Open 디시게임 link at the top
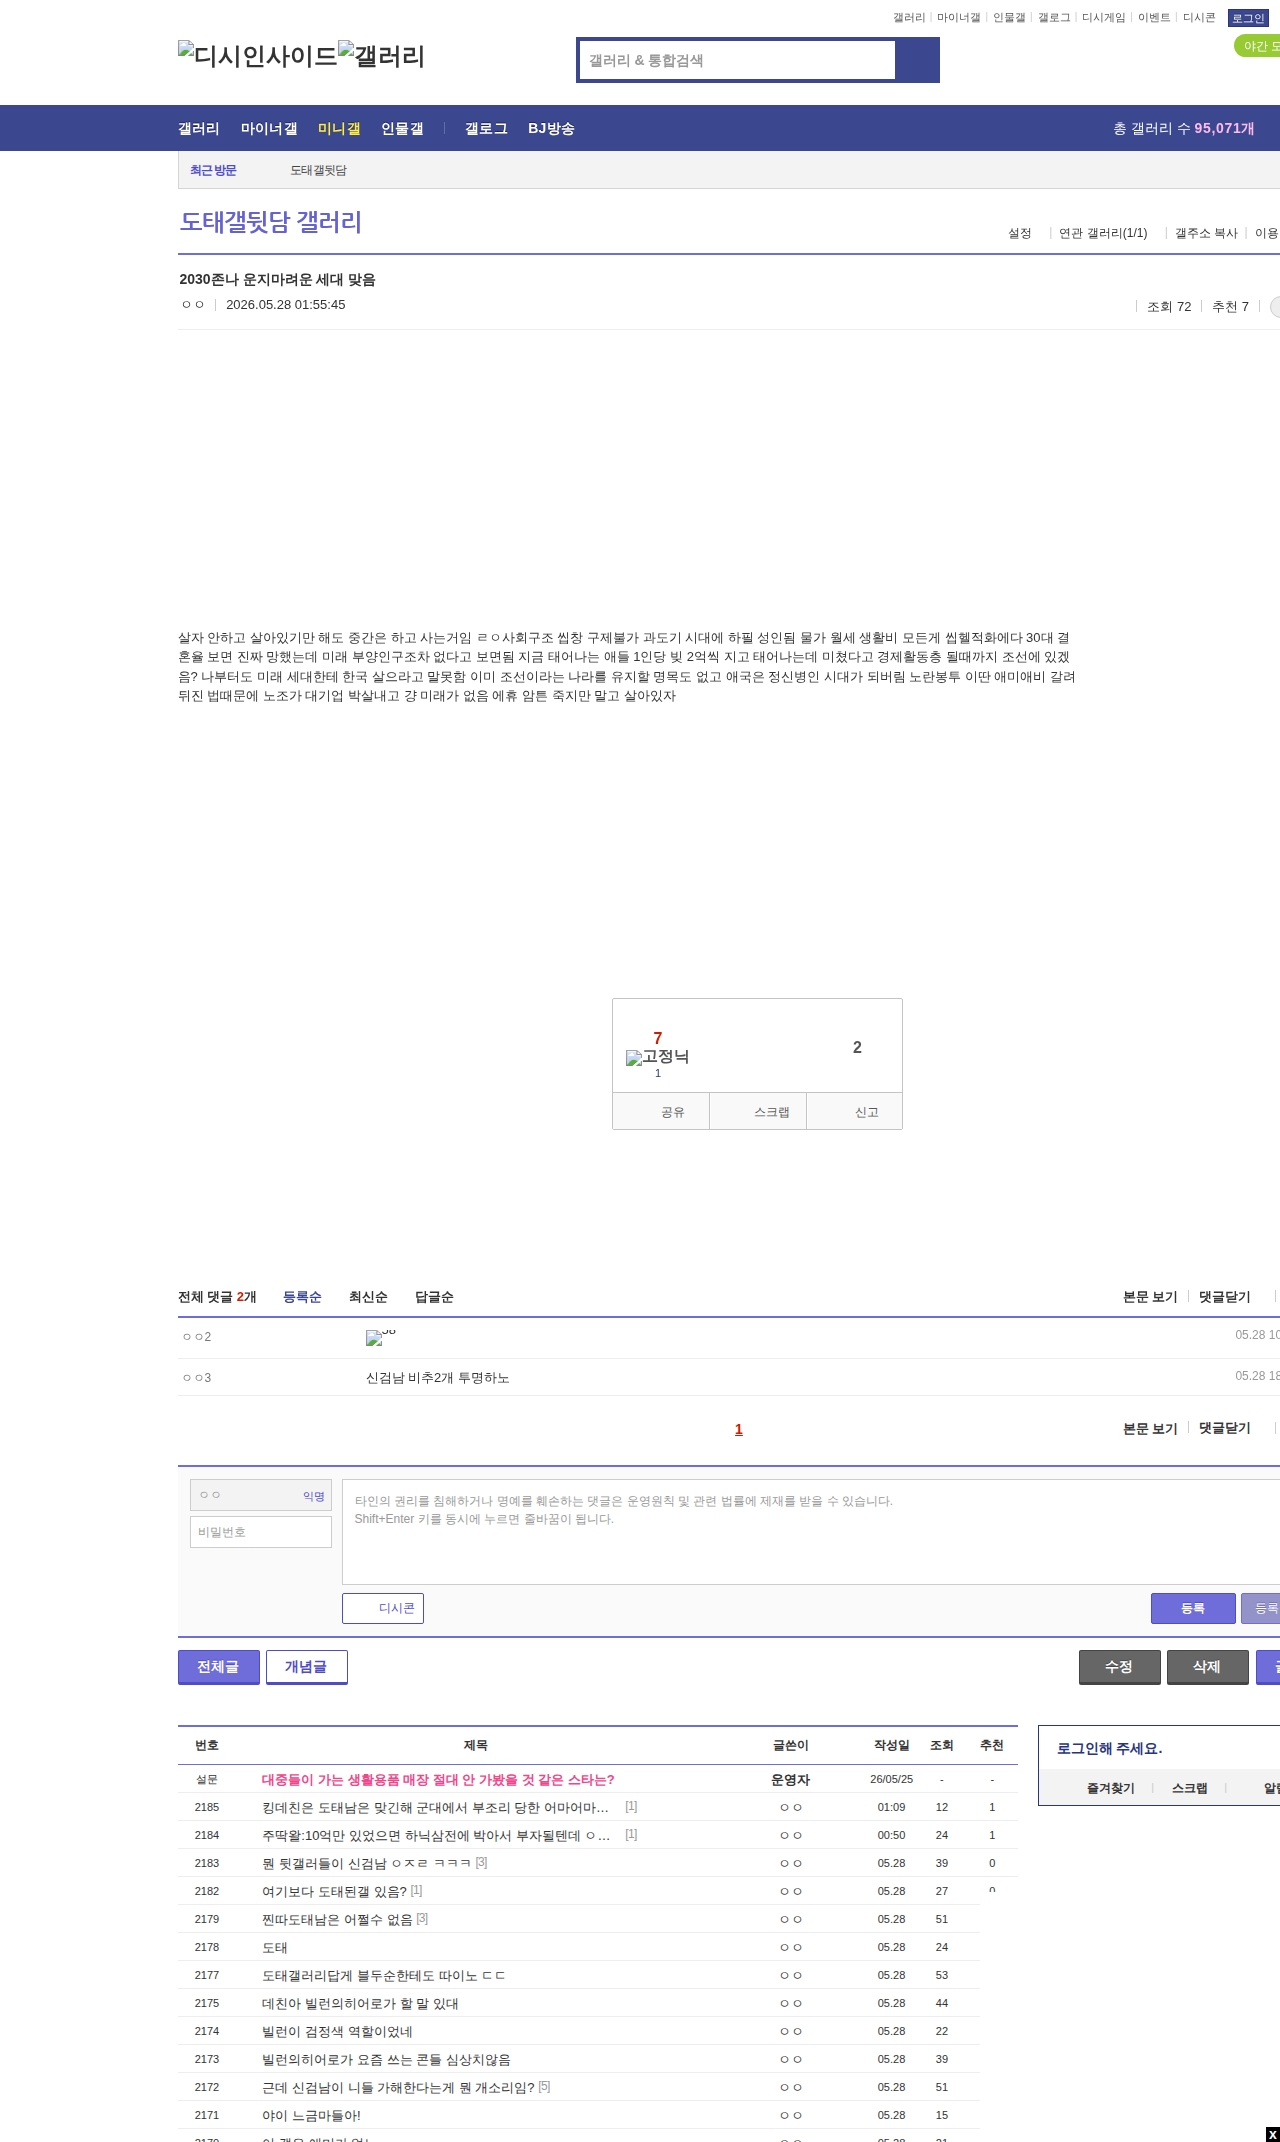The image size is (1280, 2142). (1103, 18)
